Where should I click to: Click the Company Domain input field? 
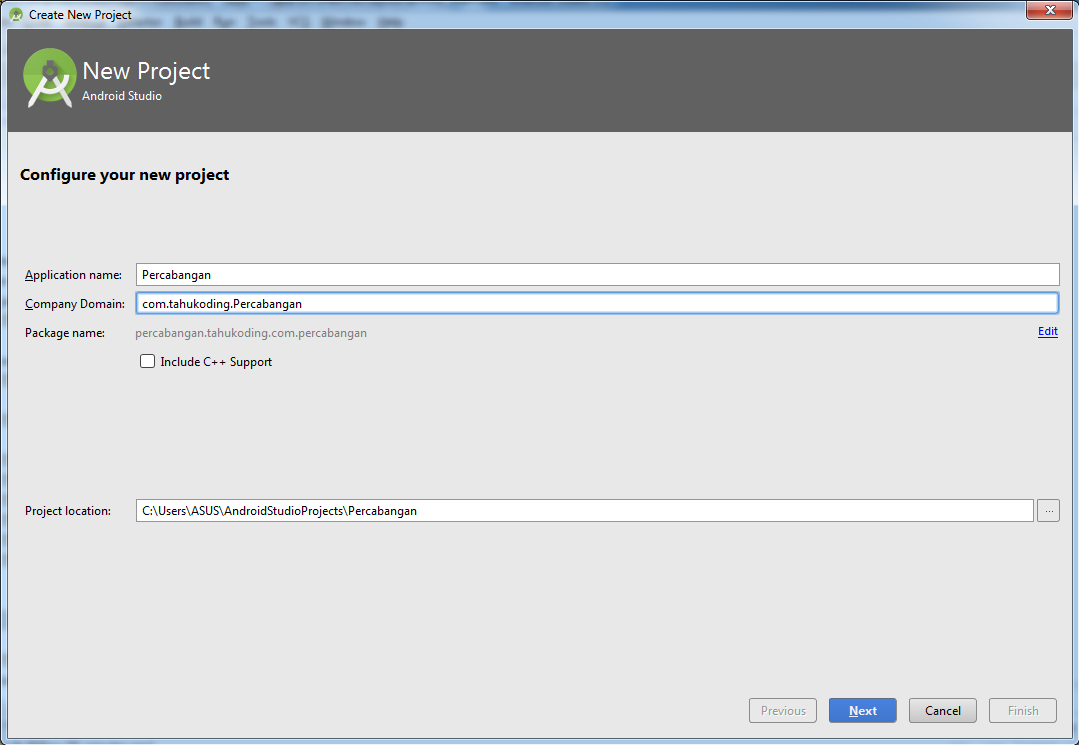[597, 303]
